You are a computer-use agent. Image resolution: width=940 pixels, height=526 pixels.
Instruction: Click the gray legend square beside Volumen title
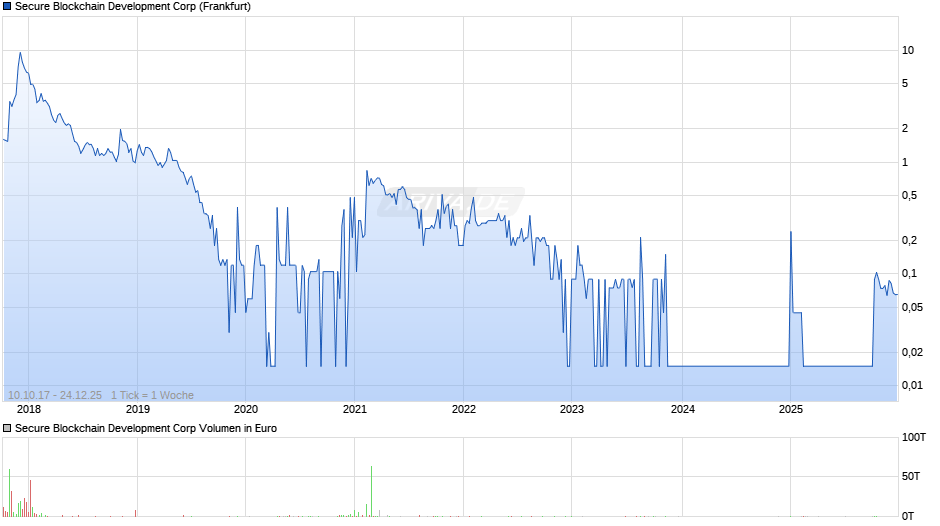[7, 428]
